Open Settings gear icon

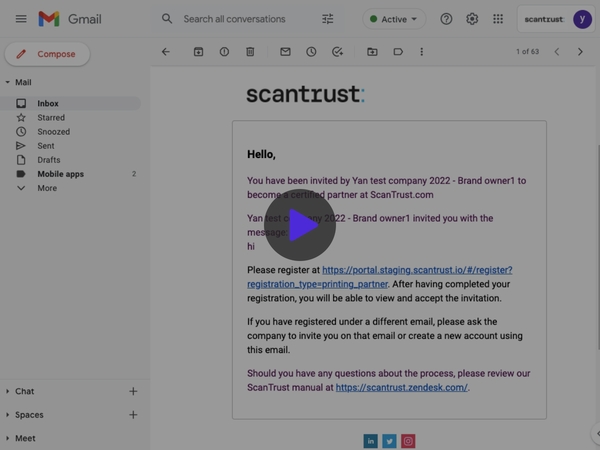[x=472, y=19]
